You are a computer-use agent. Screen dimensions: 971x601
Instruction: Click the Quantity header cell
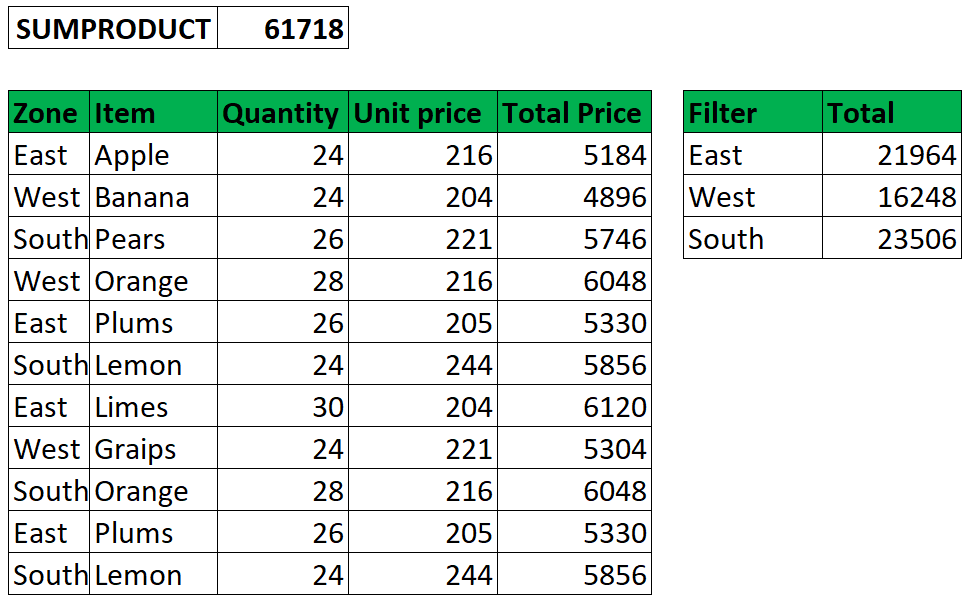click(x=283, y=112)
